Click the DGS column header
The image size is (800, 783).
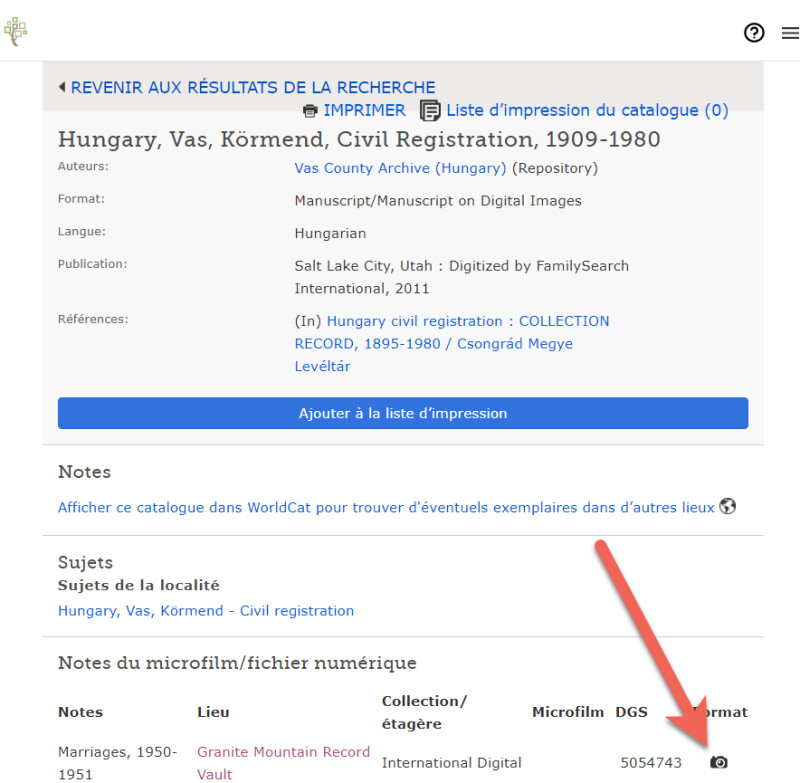(632, 712)
